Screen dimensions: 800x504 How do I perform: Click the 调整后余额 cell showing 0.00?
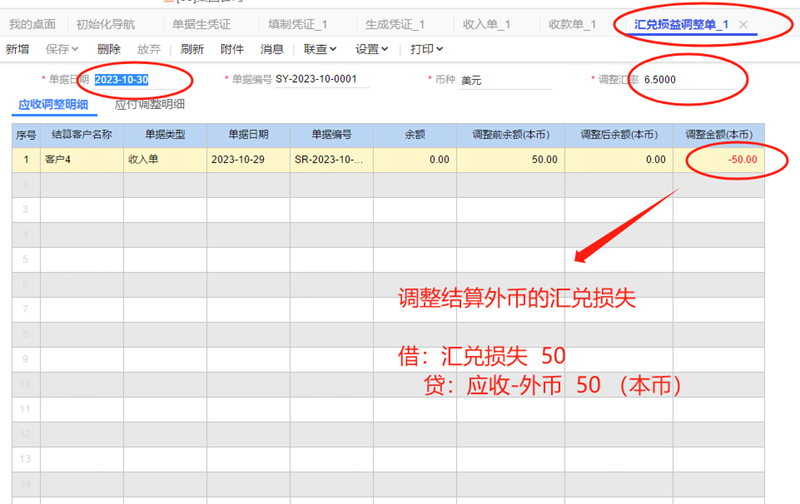(619, 160)
